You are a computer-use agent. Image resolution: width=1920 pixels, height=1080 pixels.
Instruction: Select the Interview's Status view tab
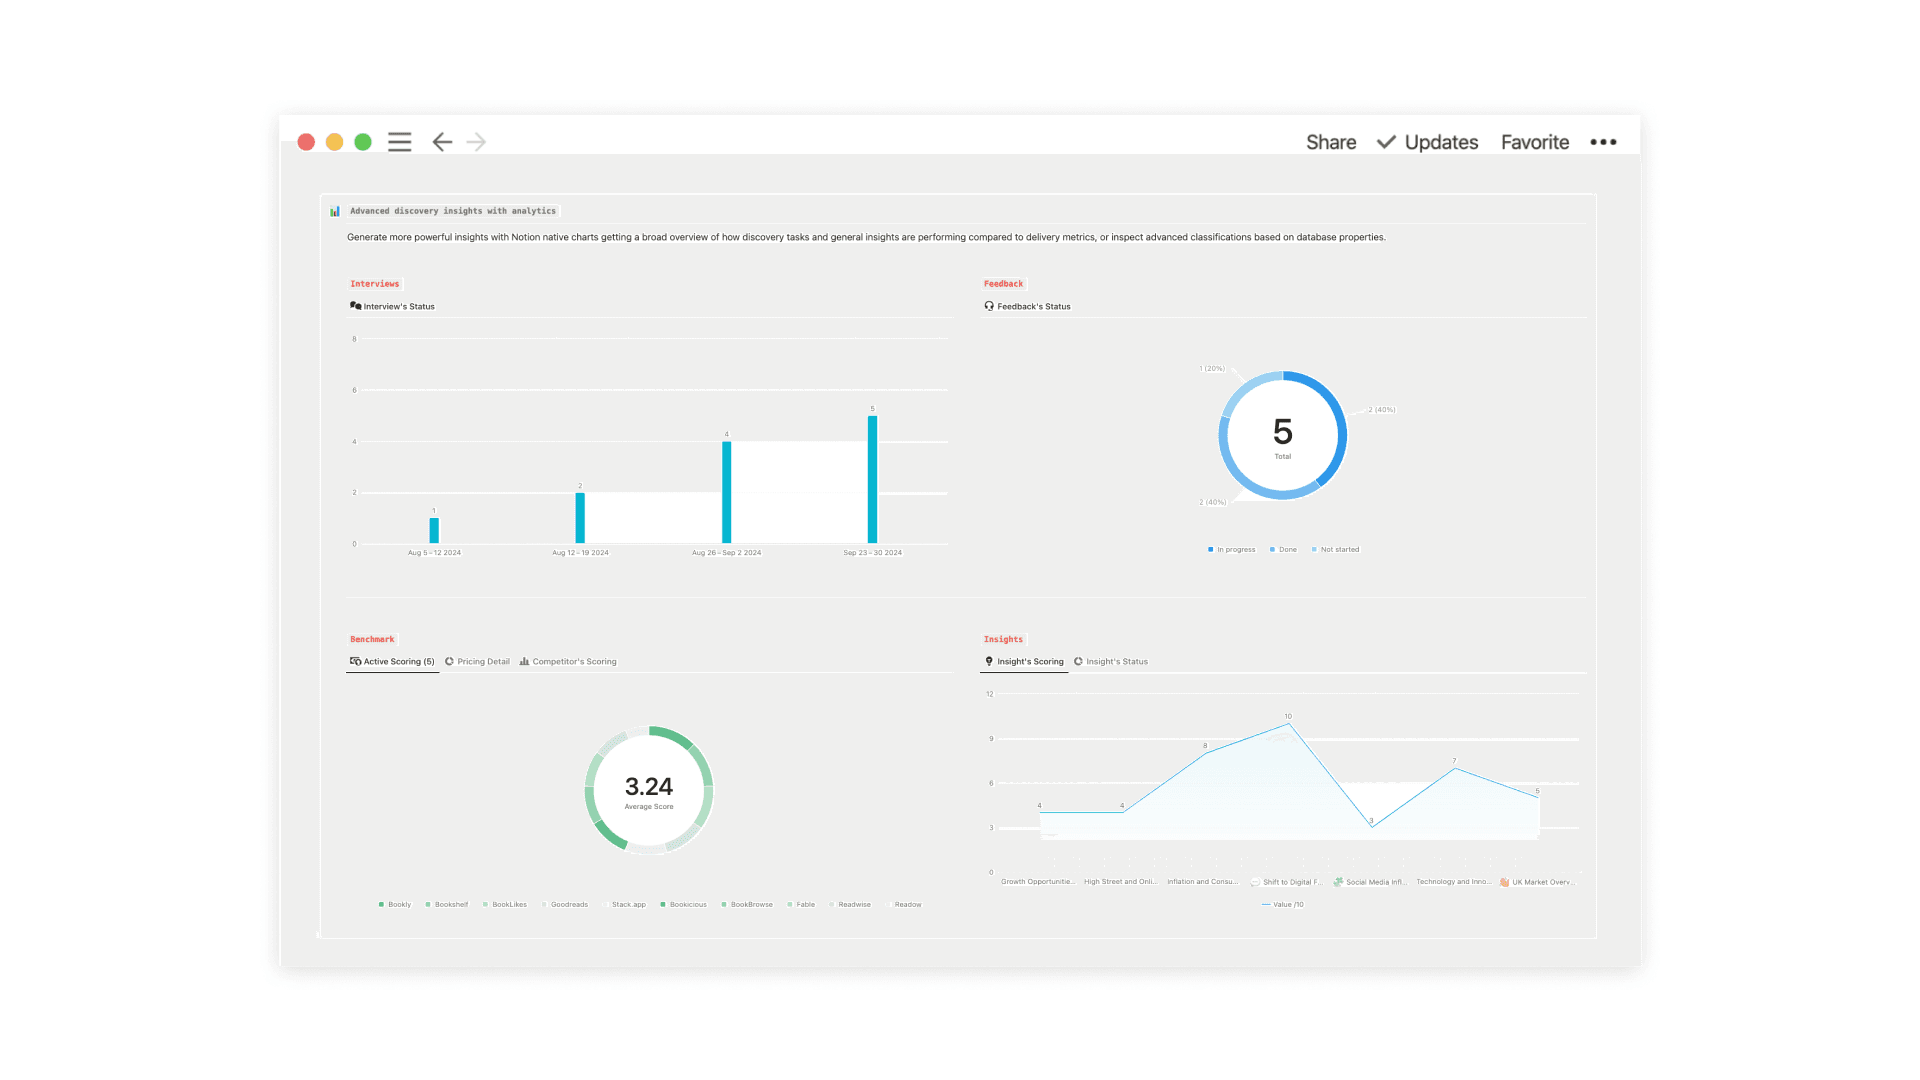(392, 306)
